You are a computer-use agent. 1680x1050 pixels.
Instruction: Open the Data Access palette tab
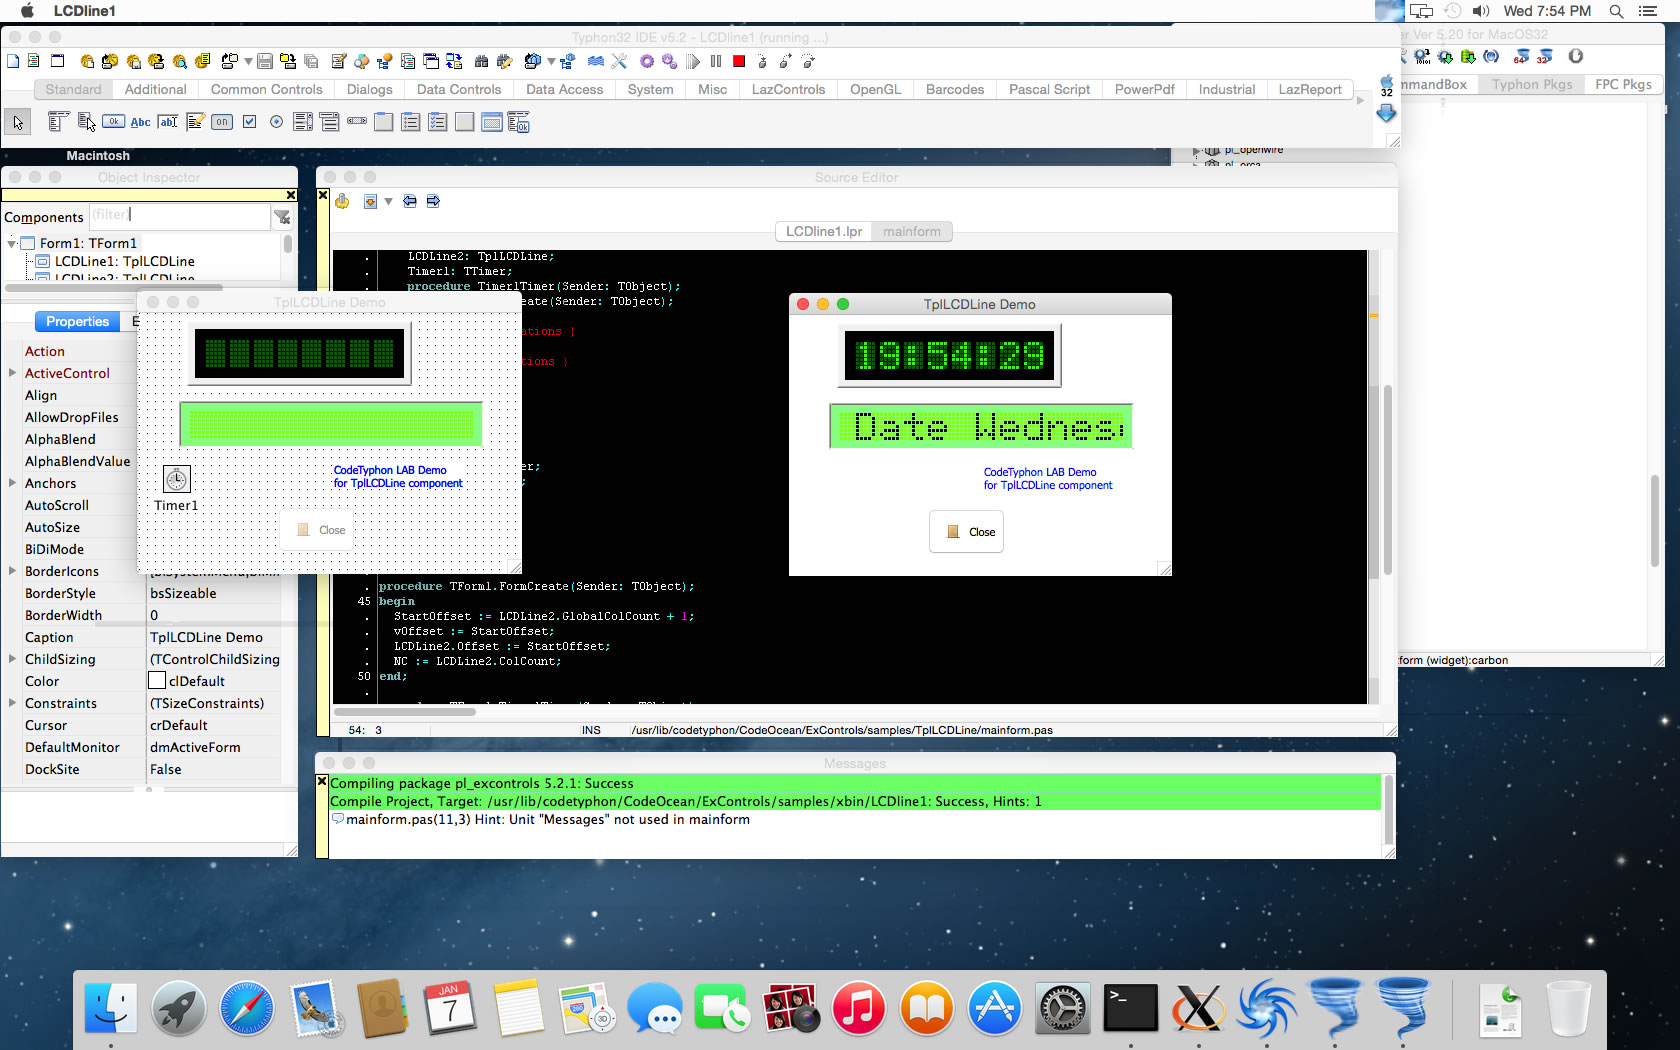pos(564,89)
